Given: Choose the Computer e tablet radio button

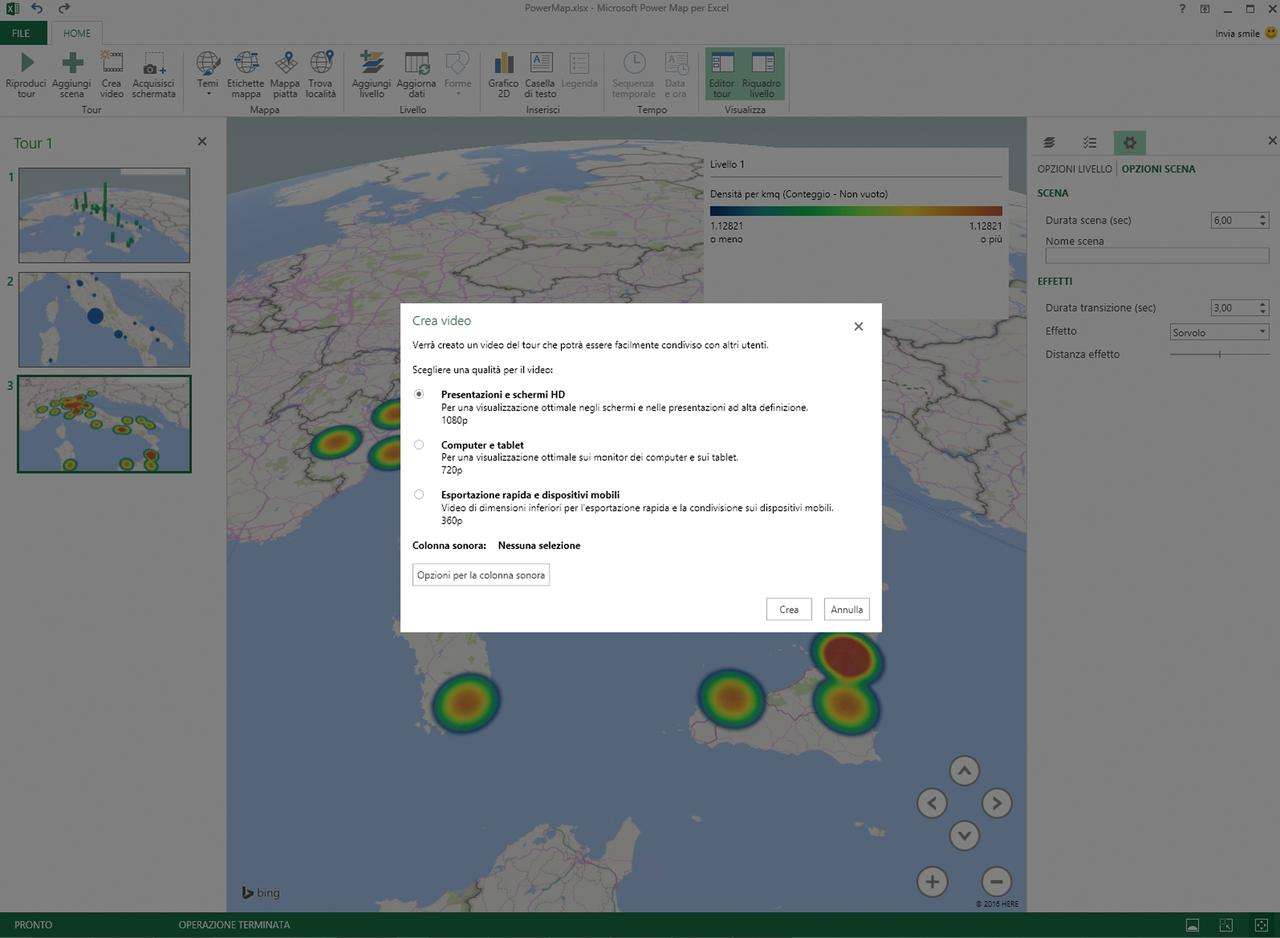Looking at the screenshot, I should point(419,444).
